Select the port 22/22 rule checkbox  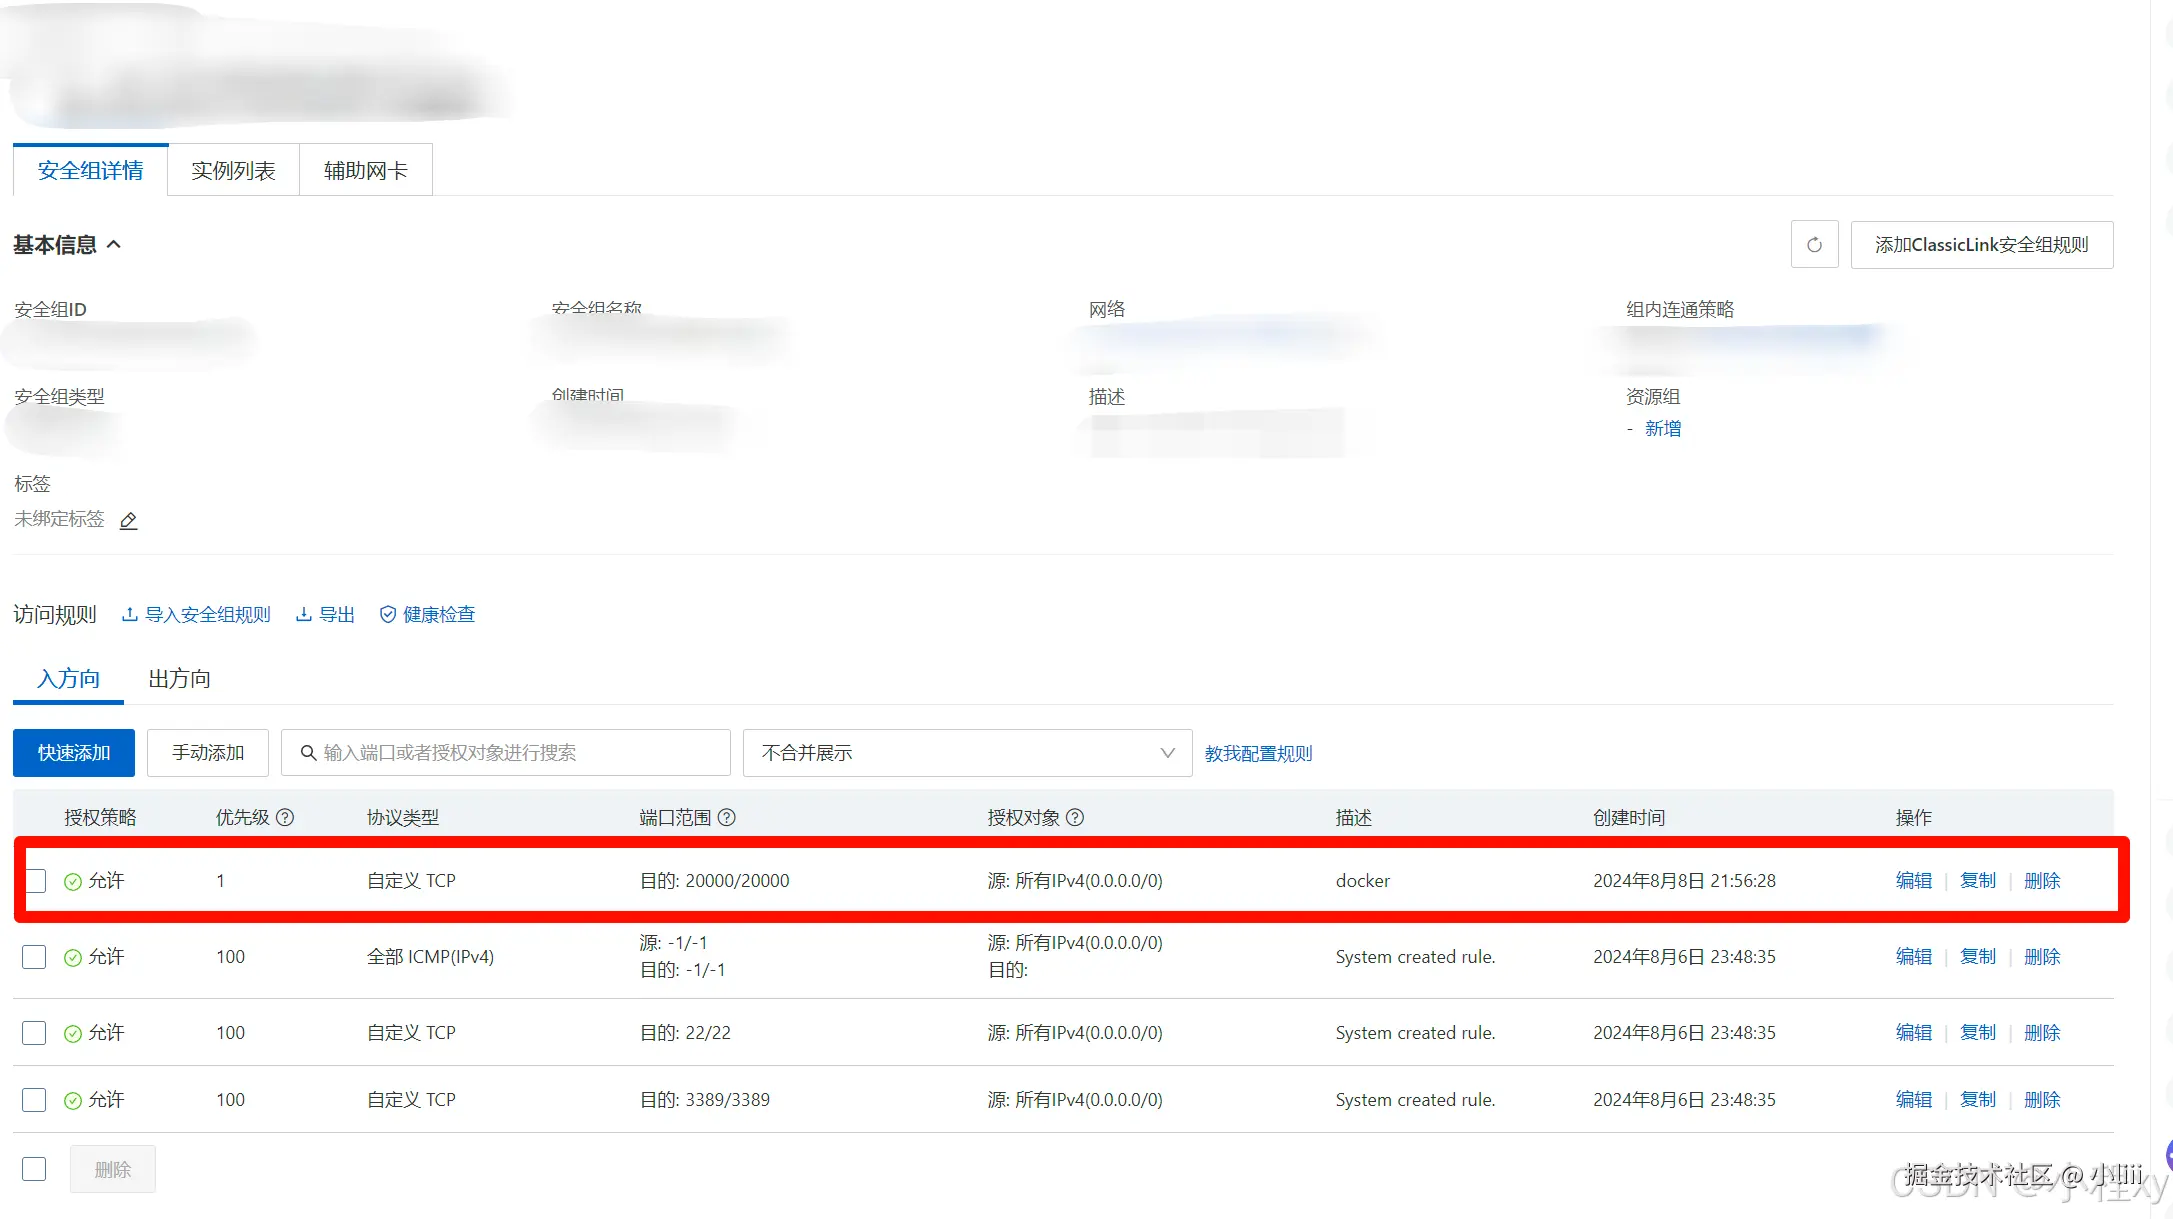34,1033
